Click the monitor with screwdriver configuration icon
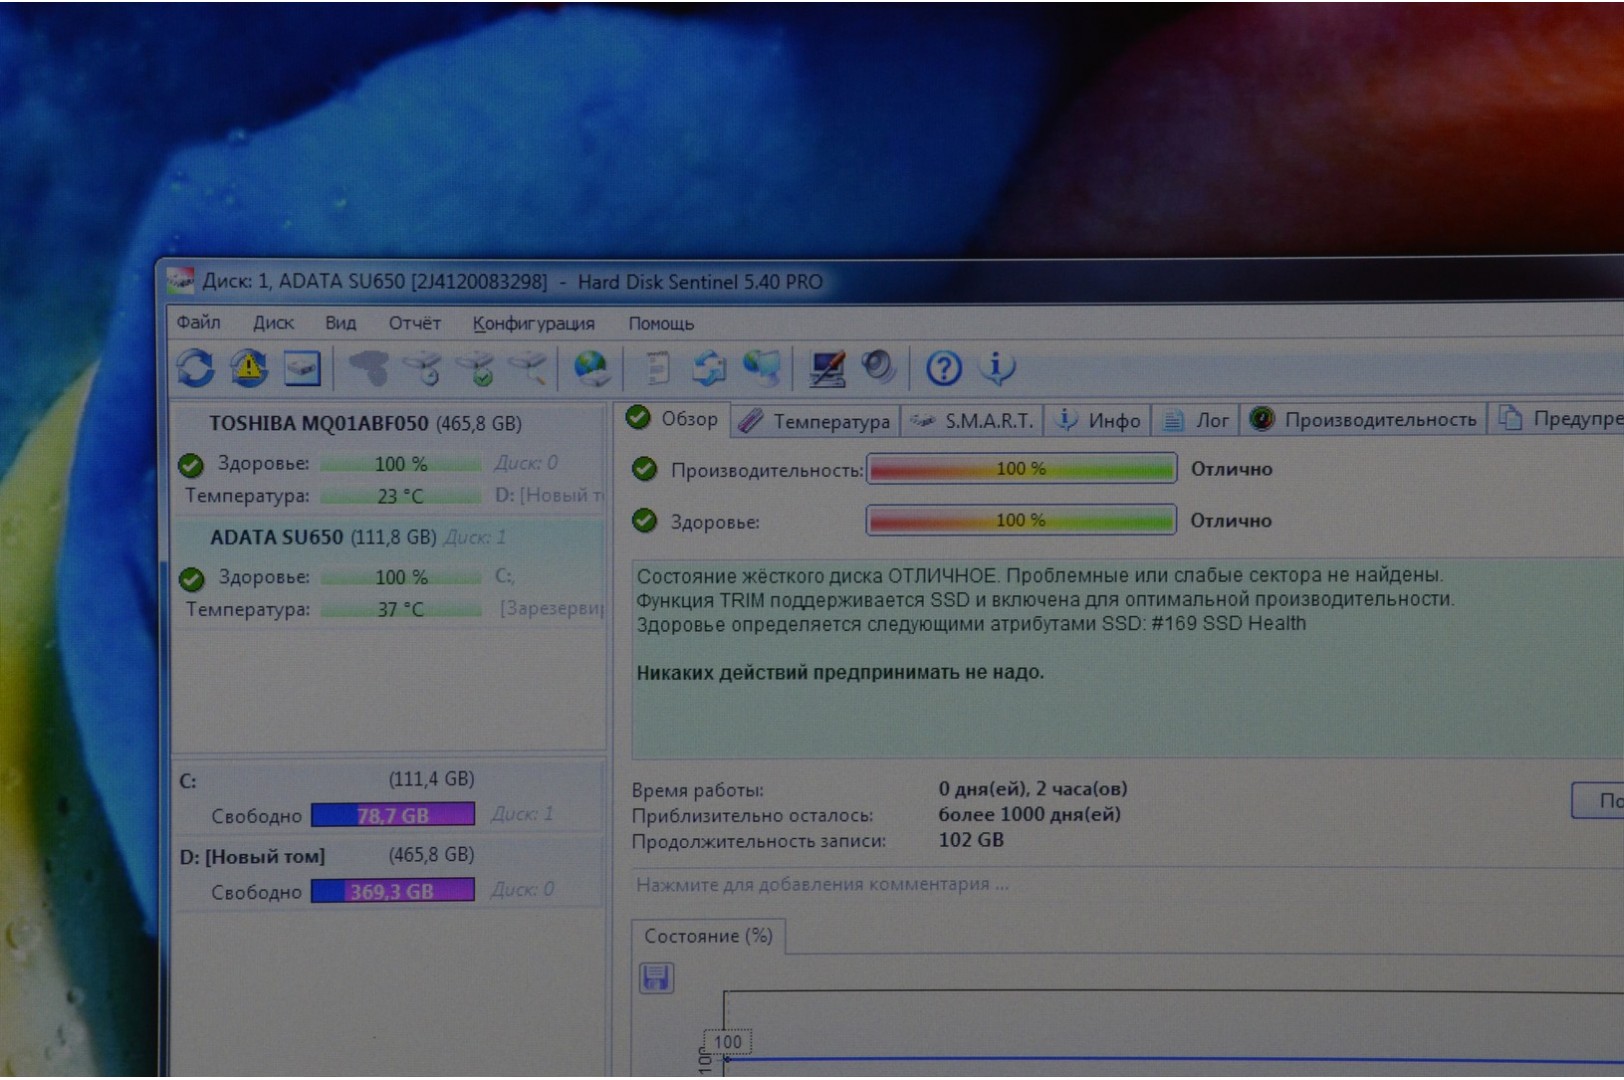 (x=827, y=368)
